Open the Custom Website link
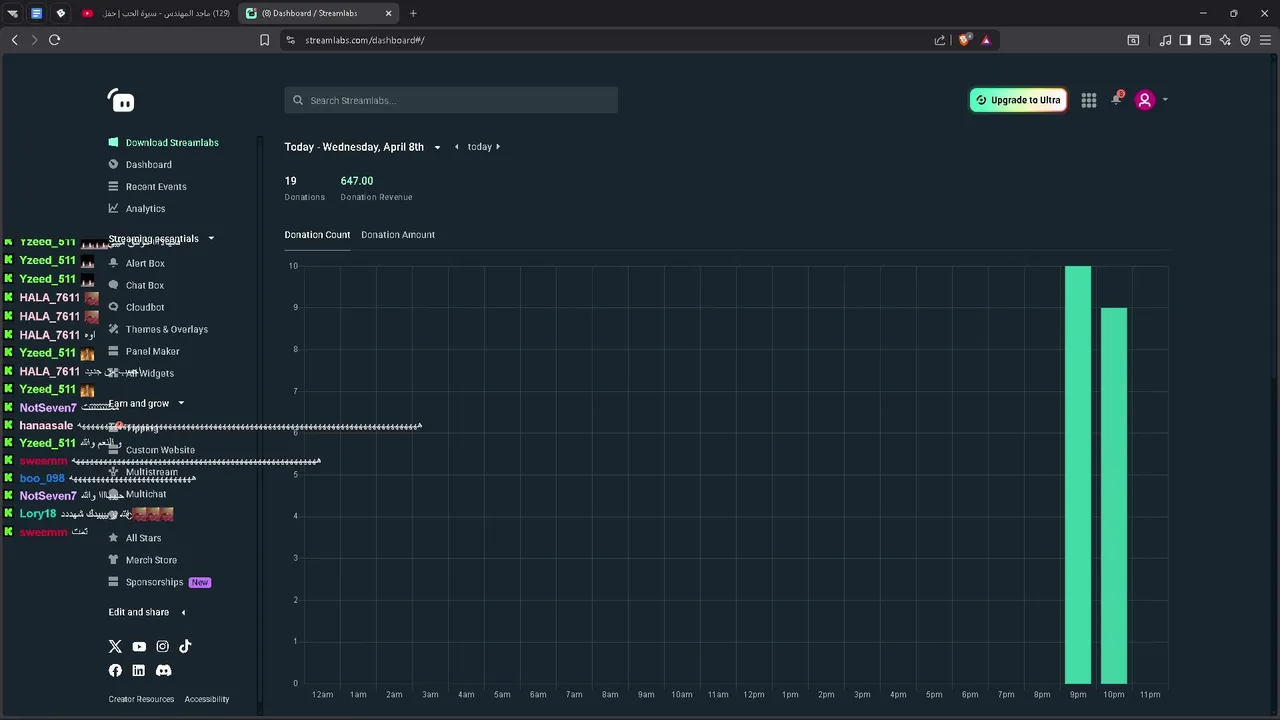The width and height of the screenshot is (1280, 720). [160, 450]
